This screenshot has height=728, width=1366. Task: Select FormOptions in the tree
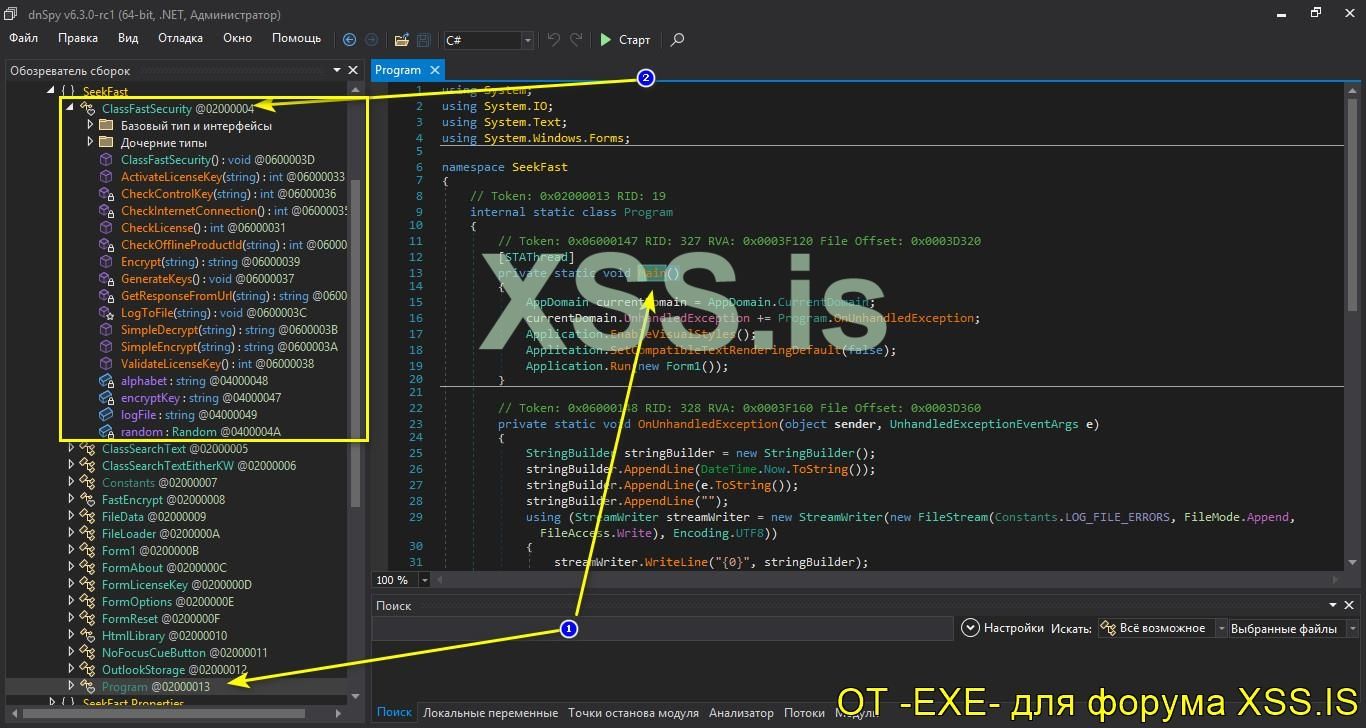(x=168, y=602)
